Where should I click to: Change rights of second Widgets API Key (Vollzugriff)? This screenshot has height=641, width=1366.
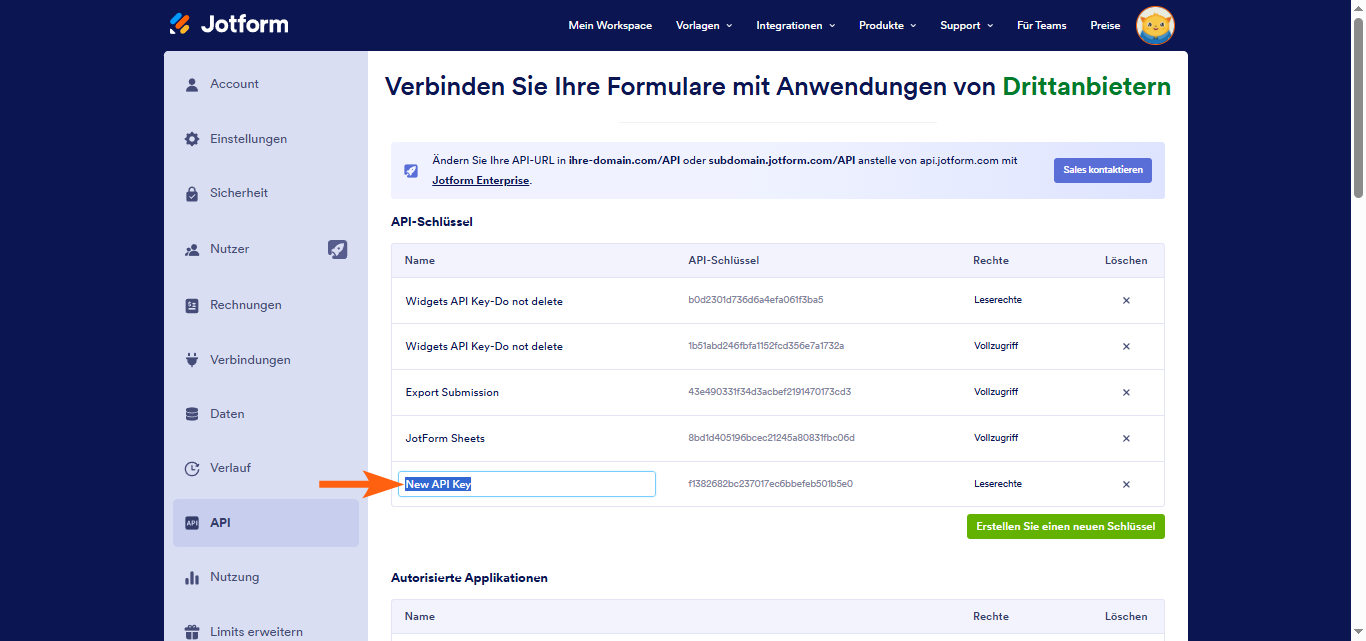(996, 346)
